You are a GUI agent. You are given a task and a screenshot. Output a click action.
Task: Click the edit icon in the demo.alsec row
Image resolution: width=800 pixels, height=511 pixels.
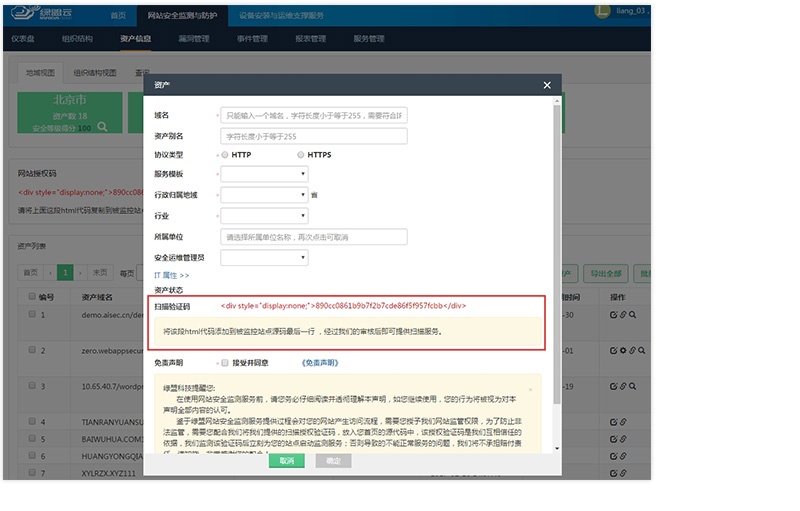pos(613,314)
